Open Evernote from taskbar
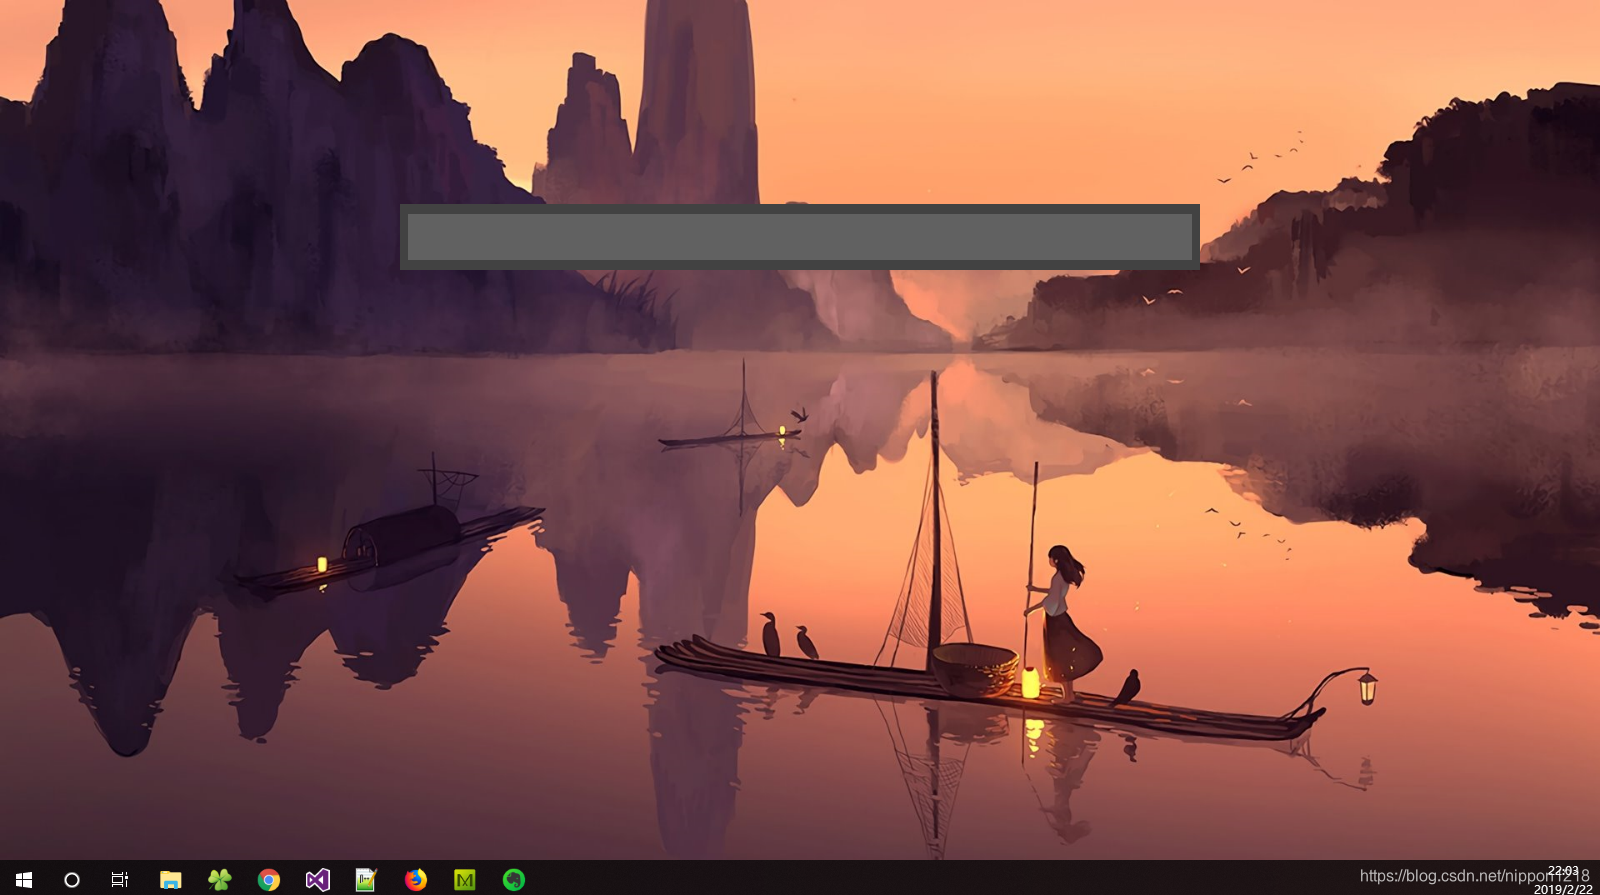1600x895 pixels. pyautogui.click(x=513, y=880)
